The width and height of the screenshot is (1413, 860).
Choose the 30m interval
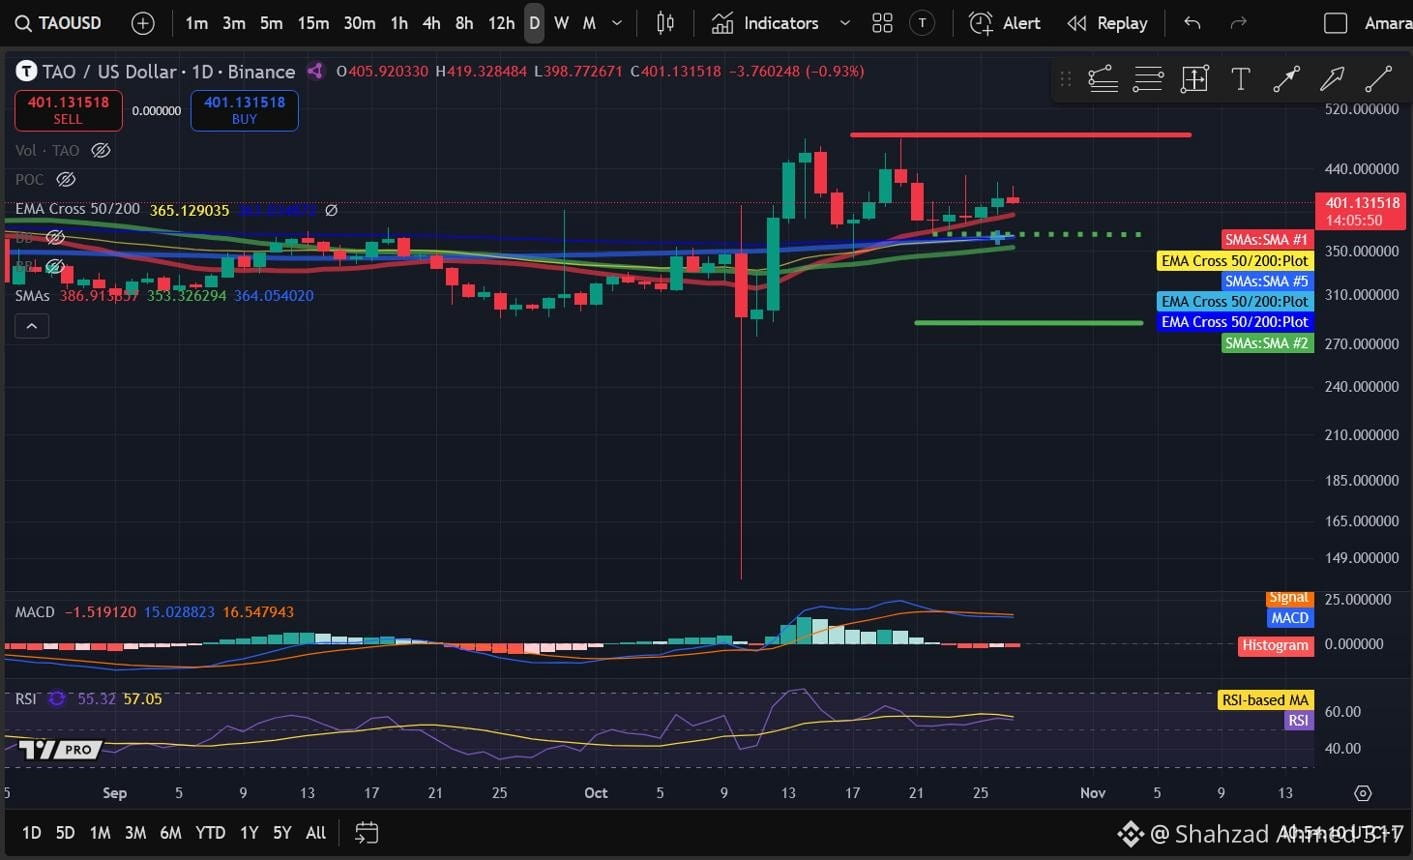359,23
